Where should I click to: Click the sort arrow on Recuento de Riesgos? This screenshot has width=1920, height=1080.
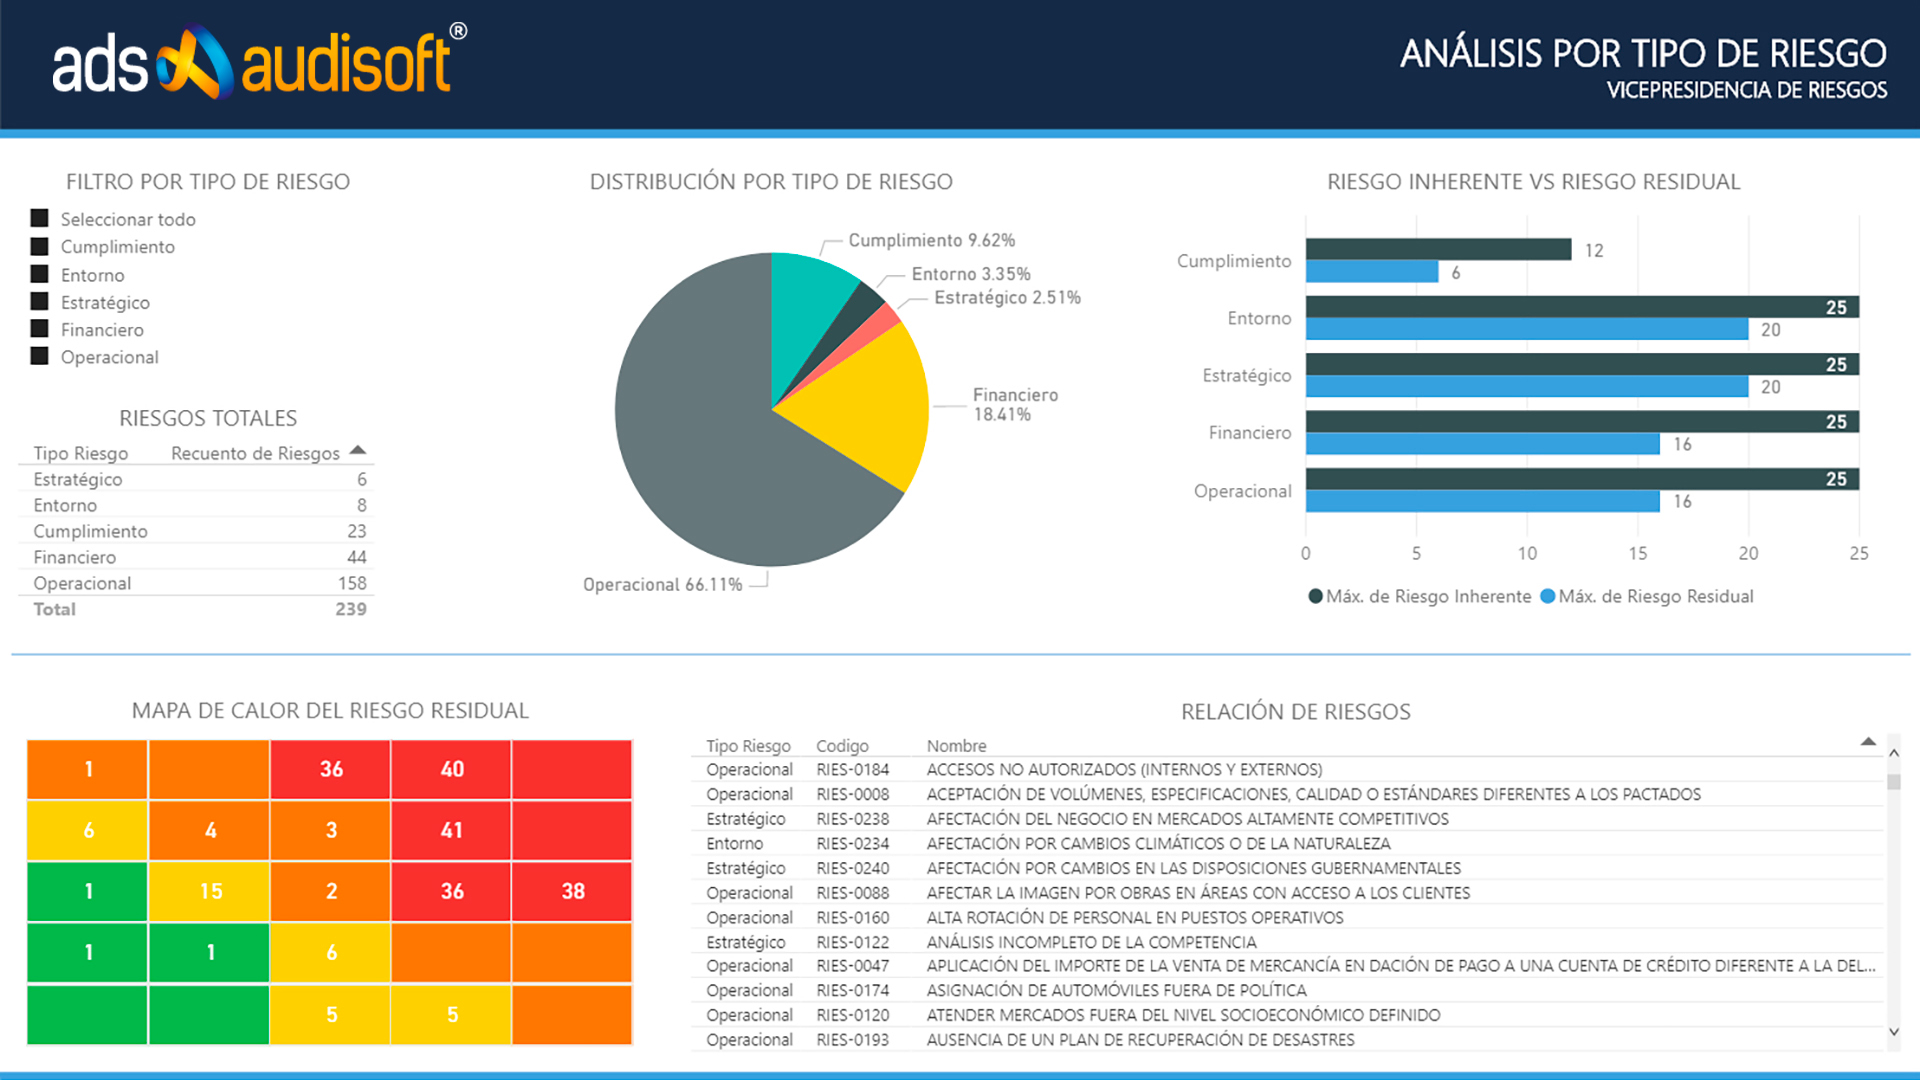pos(357,450)
